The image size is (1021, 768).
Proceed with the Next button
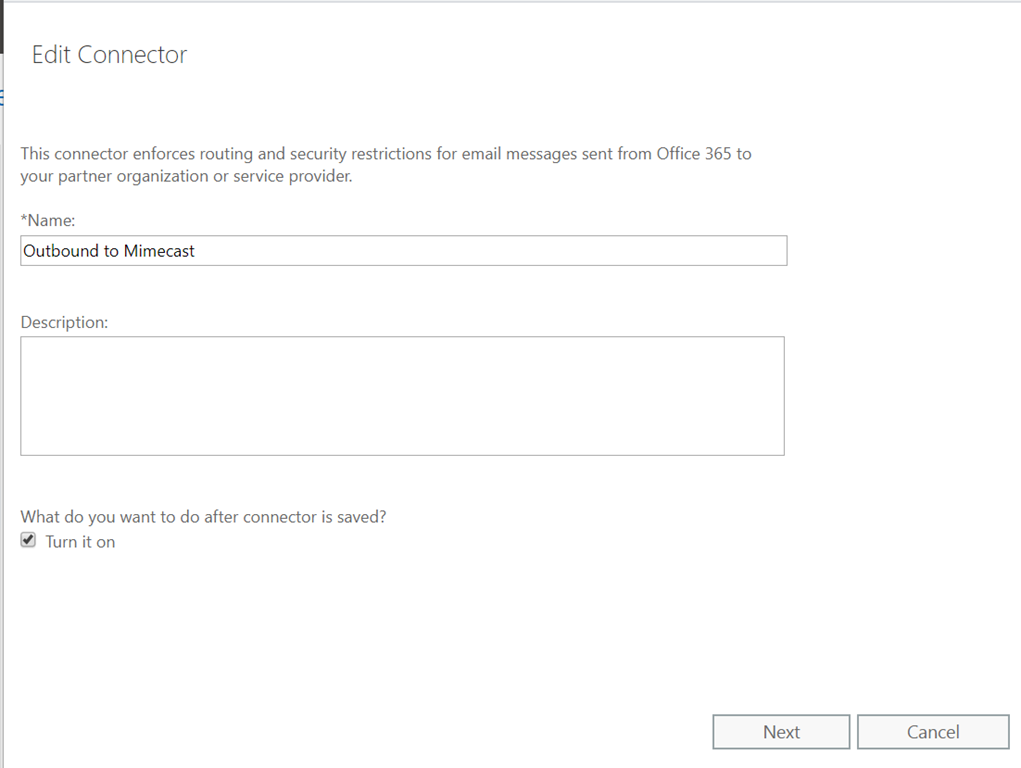tap(781, 732)
